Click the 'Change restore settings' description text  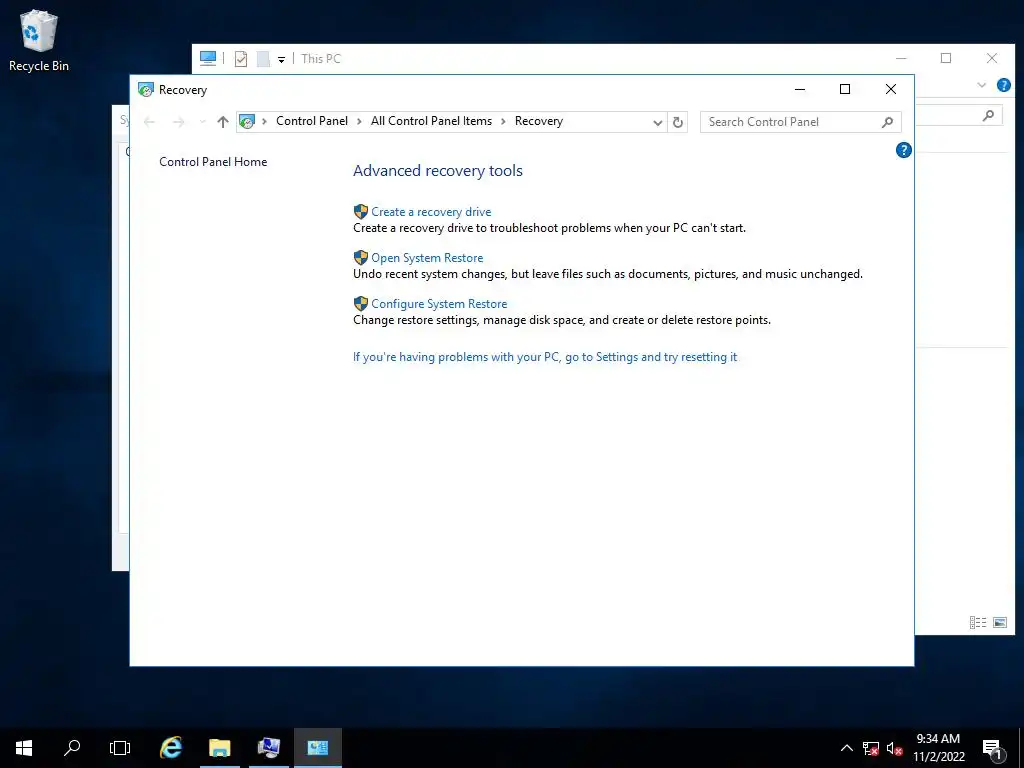coord(562,320)
